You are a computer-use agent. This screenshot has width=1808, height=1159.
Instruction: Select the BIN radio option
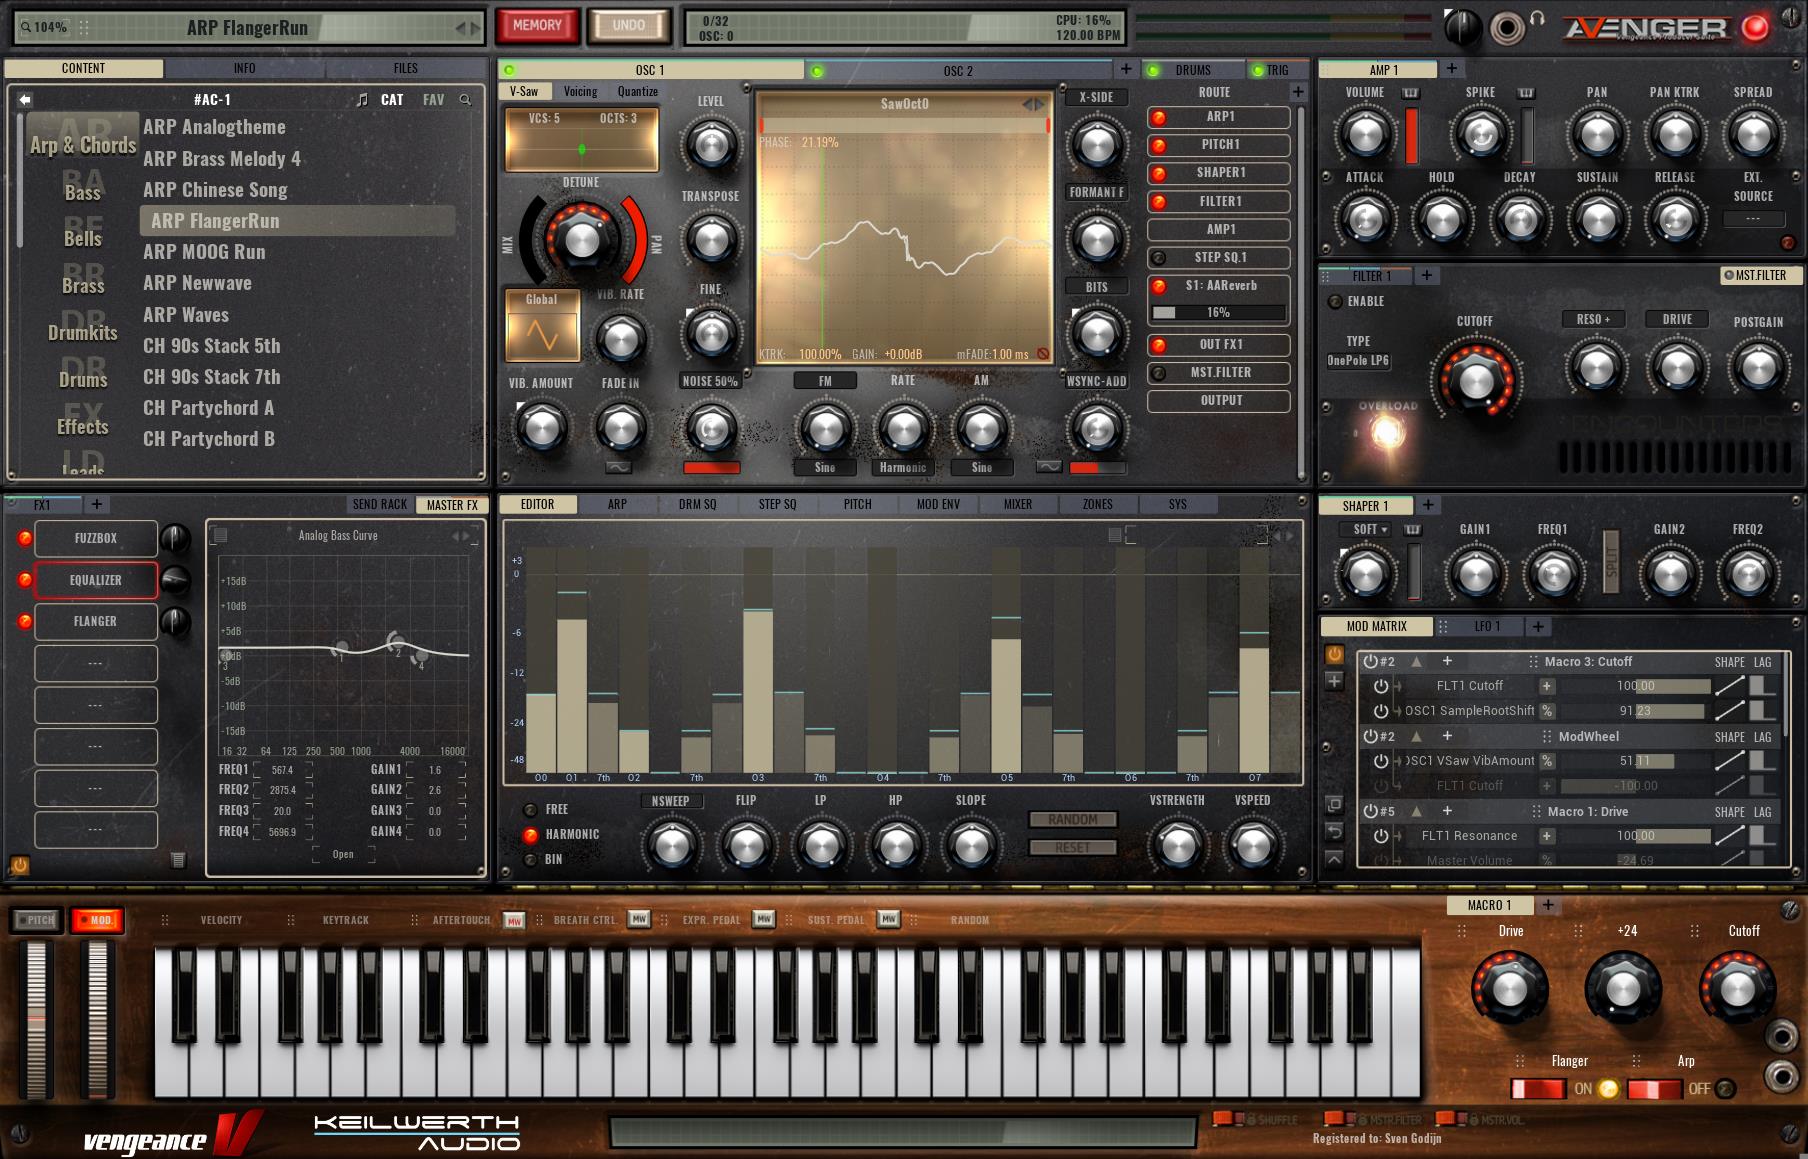coord(531,859)
